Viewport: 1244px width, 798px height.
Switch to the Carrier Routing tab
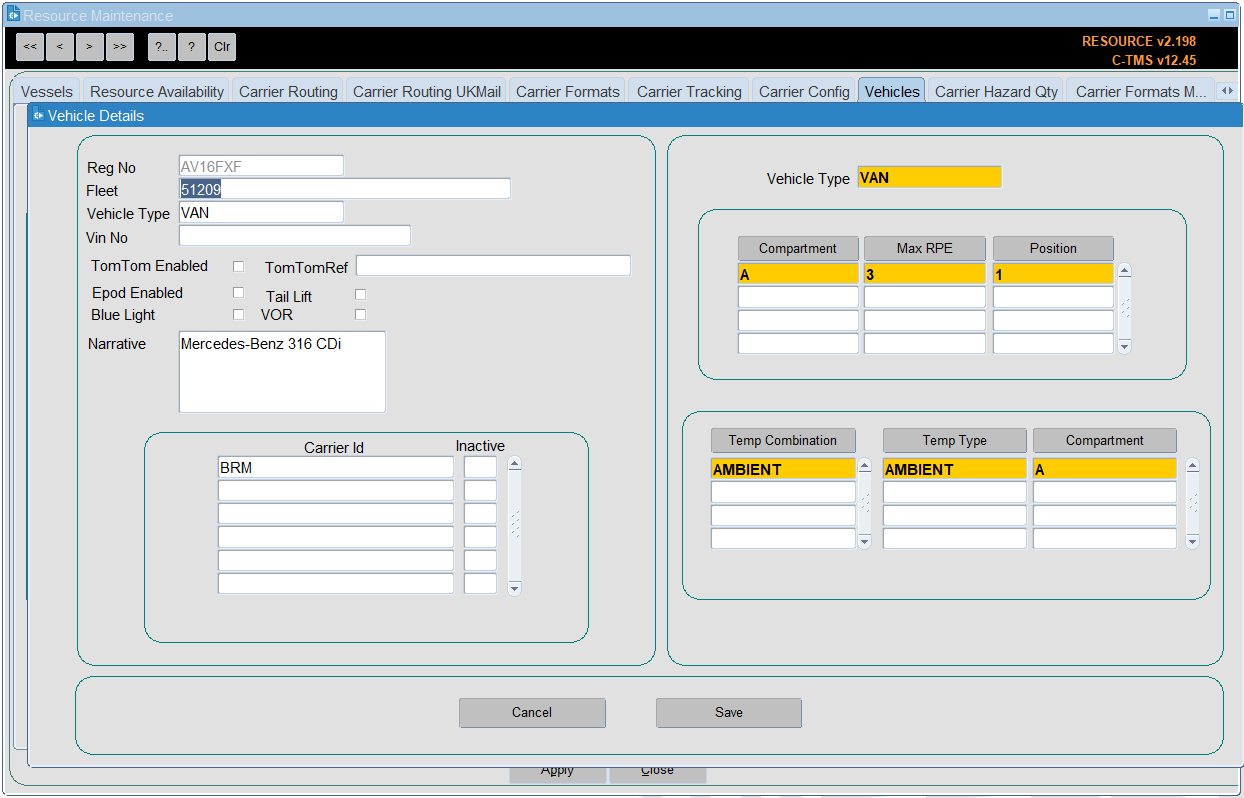[288, 91]
